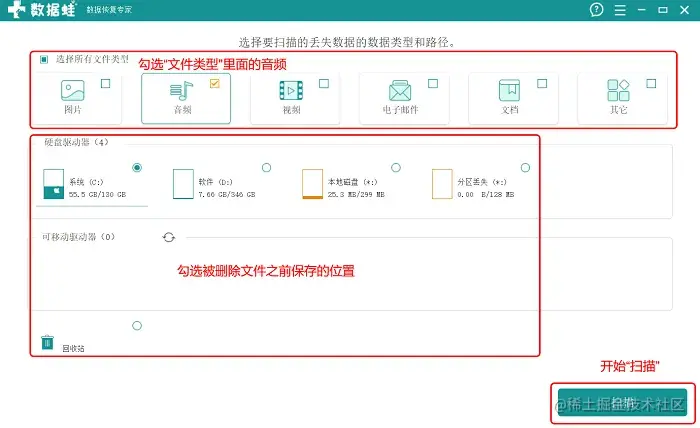Click the 55.5 GB/130 GB size text
Image resolution: width=700 pixels, height=428 pixels.
tap(97, 195)
